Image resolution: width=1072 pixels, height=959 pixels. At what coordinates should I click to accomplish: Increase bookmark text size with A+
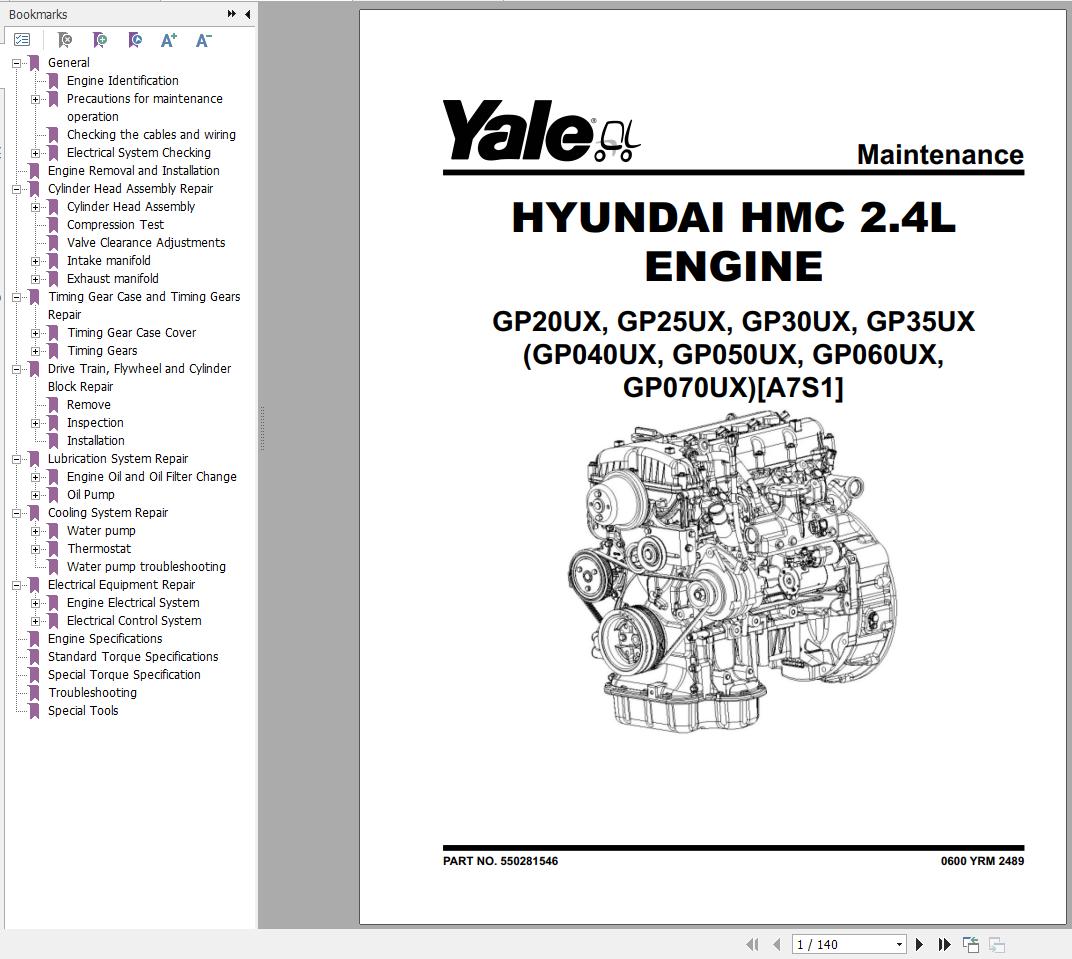169,40
